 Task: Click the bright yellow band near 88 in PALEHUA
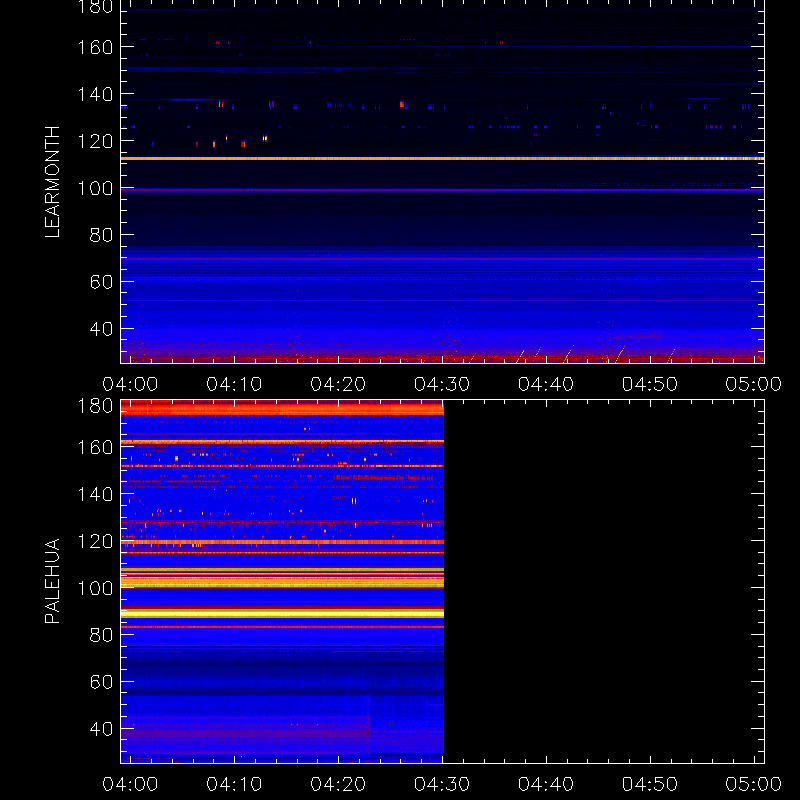click(282, 613)
